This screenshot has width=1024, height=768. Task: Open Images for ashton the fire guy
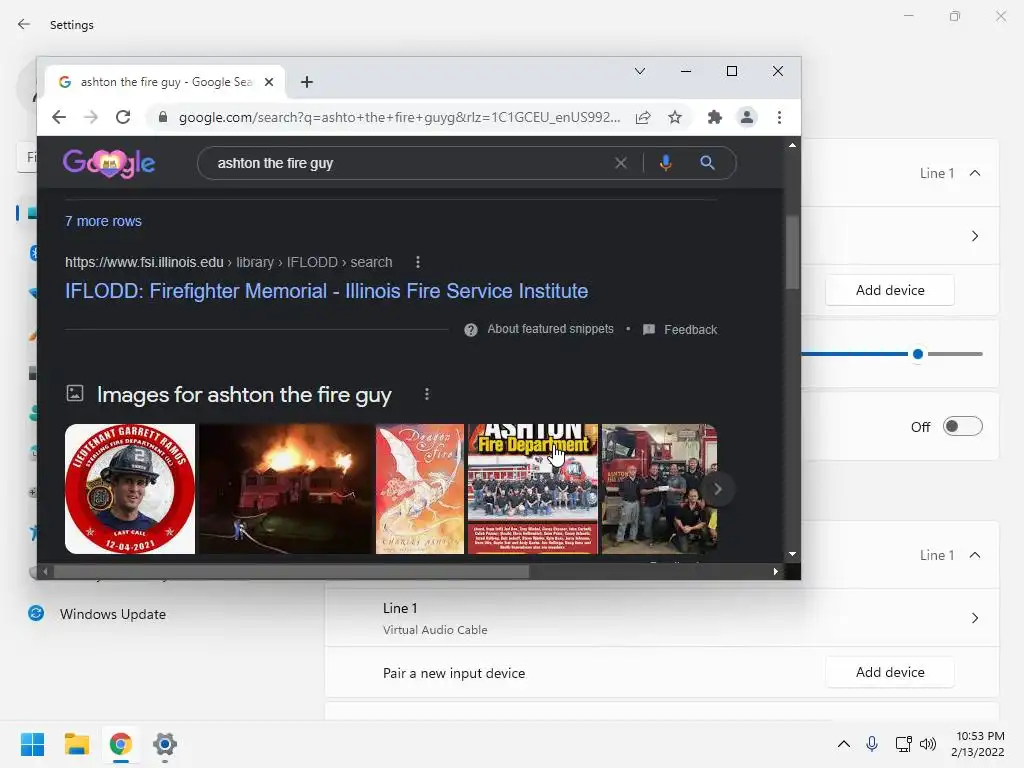(x=244, y=394)
